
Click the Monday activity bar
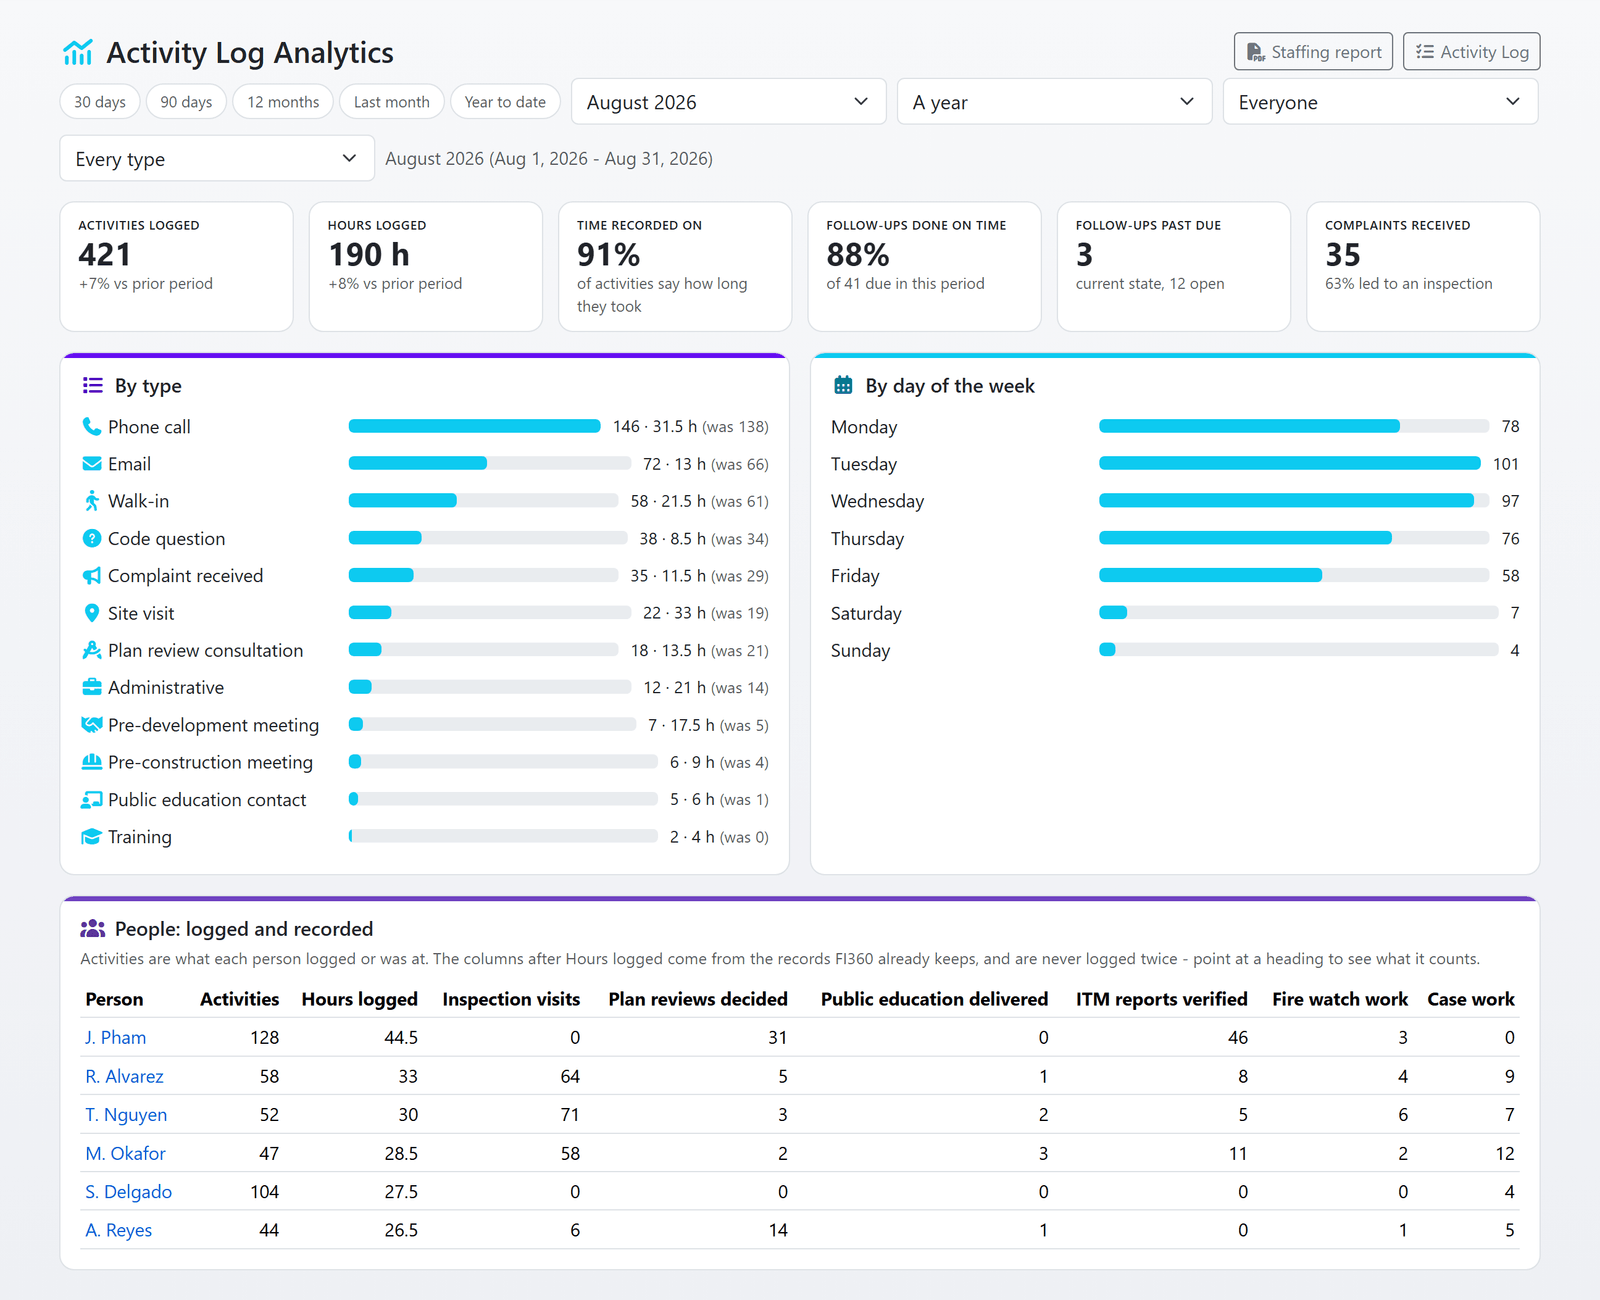click(1294, 427)
